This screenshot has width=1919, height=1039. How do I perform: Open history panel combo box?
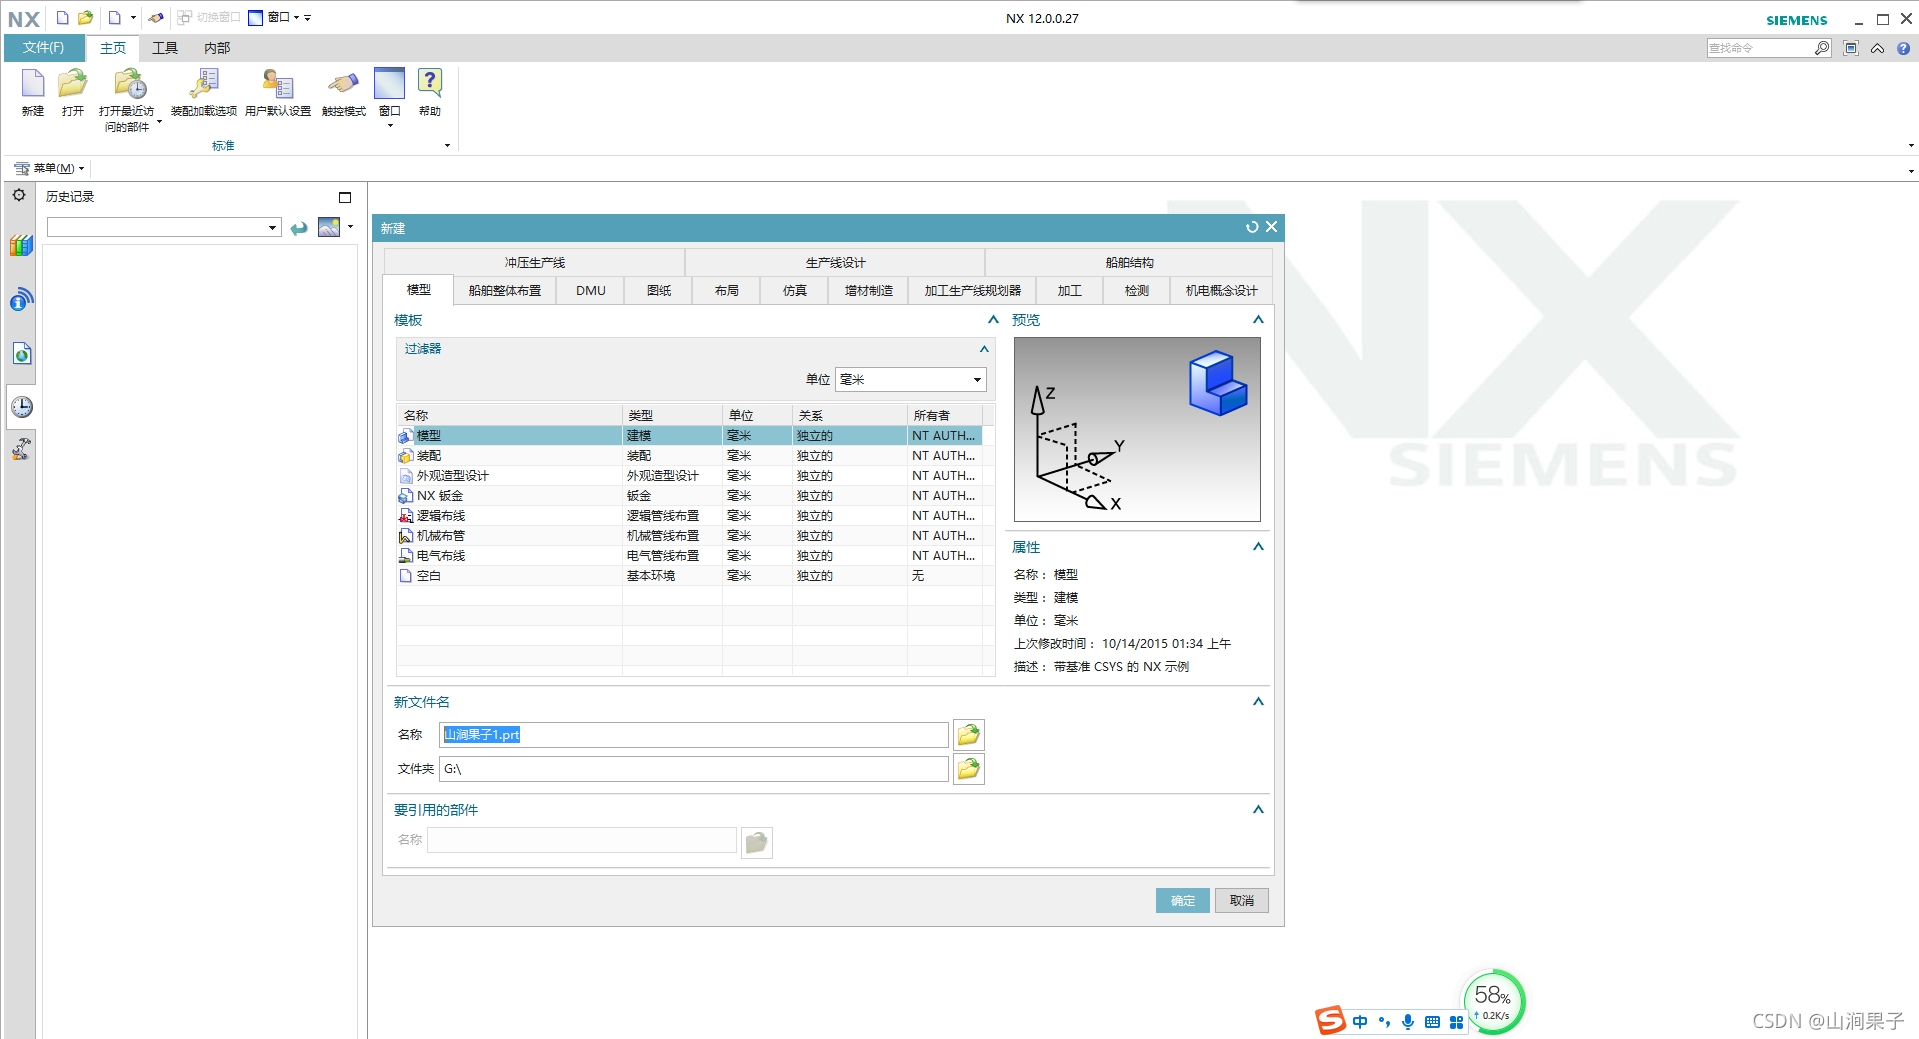click(164, 228)
